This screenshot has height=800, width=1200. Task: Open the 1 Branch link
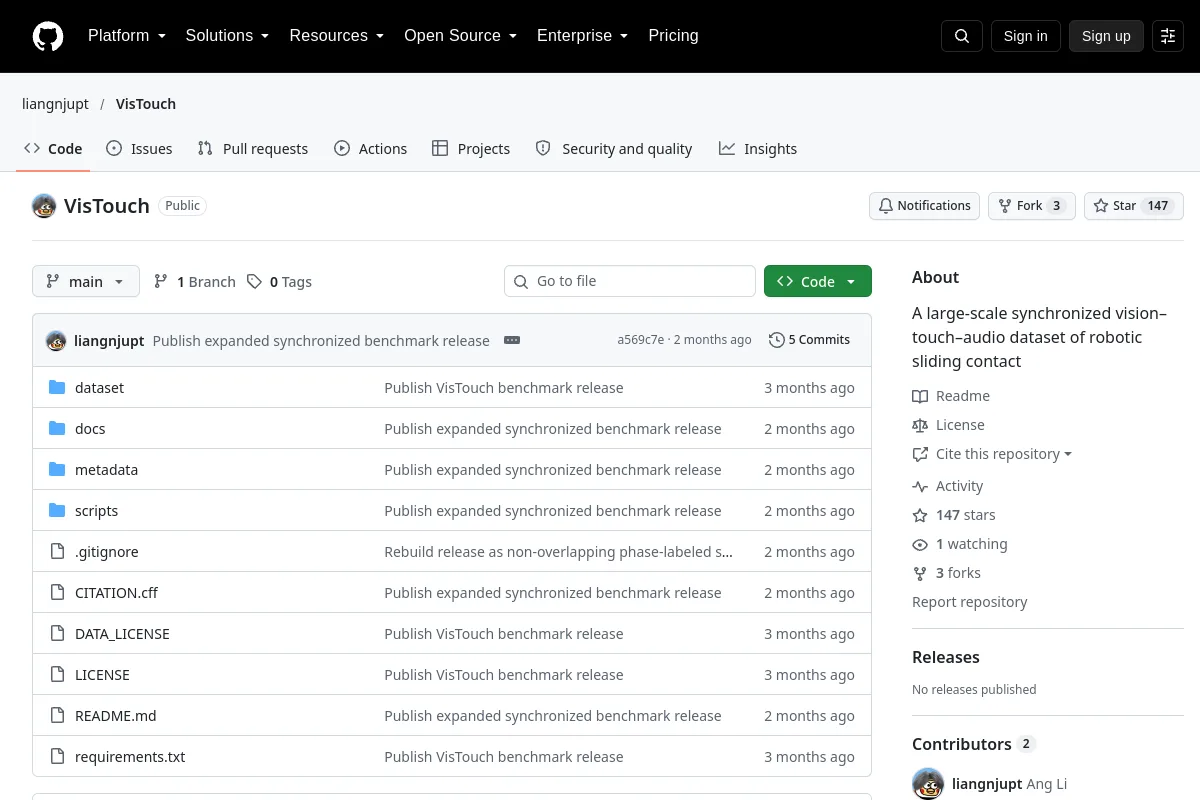(195, 282)
